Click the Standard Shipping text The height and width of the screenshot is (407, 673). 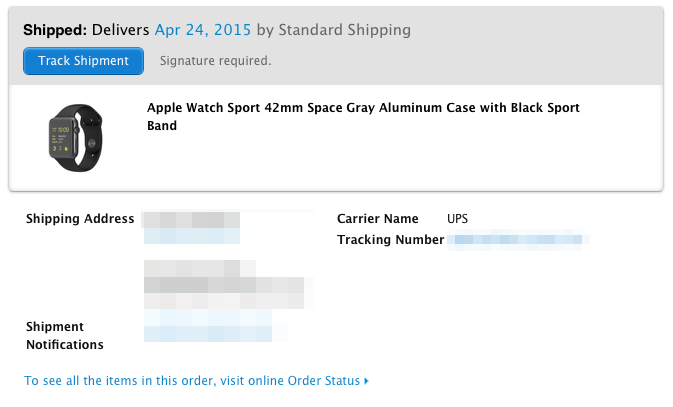(x=345, y=30)
